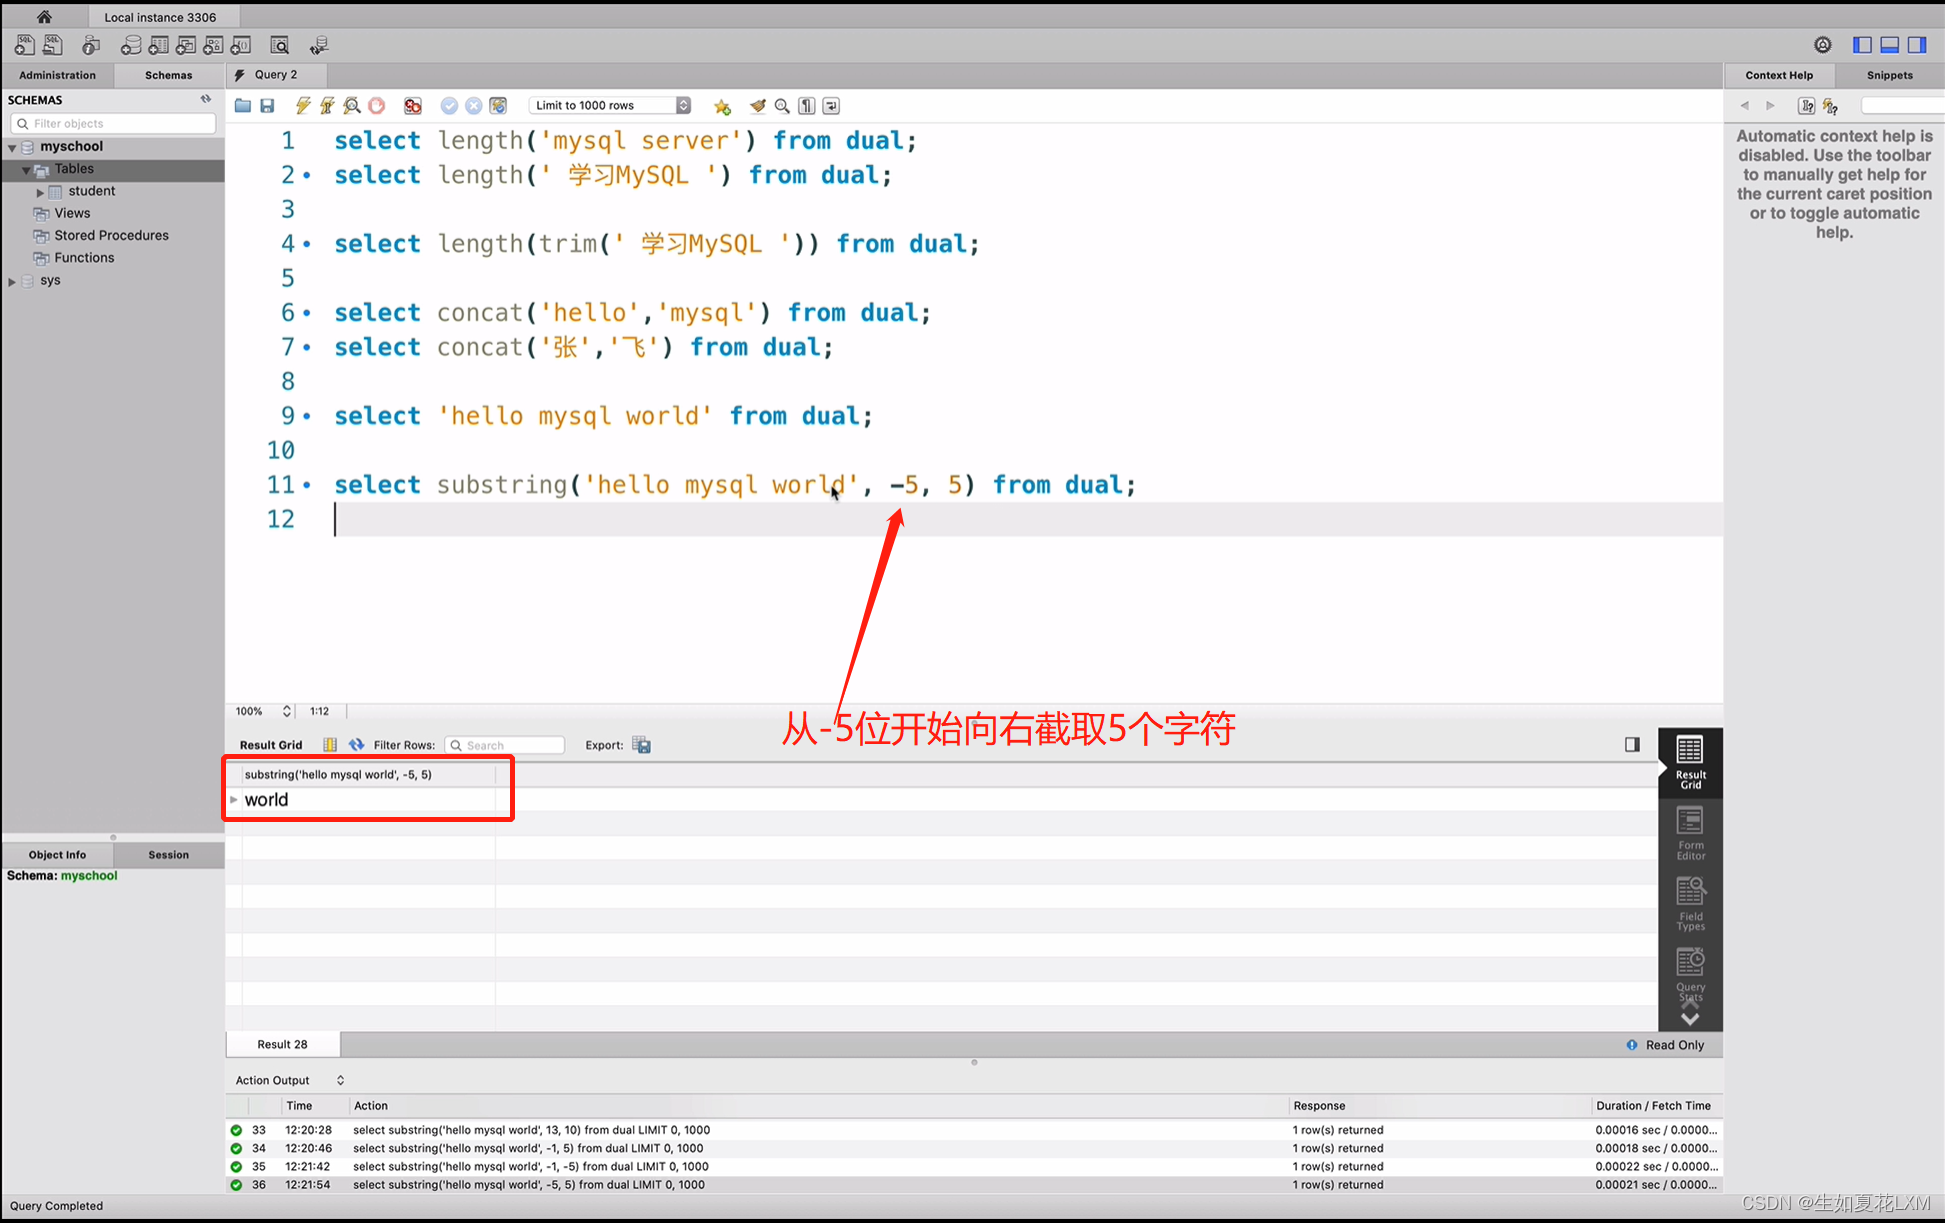Click the Find and Replace icon

(x=783, y=106)
